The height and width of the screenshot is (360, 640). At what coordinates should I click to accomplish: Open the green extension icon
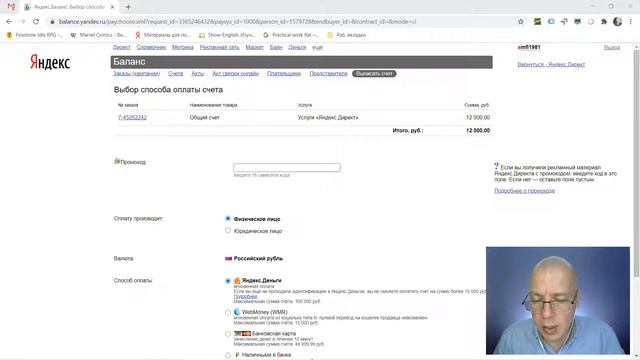538,22
